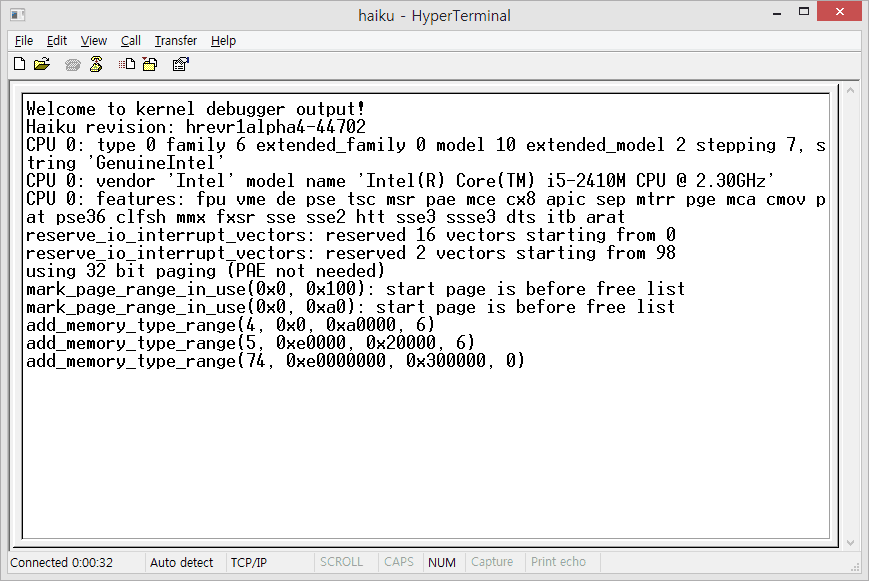Click the scroll down arrow of terminal scrollbar
Image resolution: width=869 pixels, height=581 pixels.
(850, 541)
